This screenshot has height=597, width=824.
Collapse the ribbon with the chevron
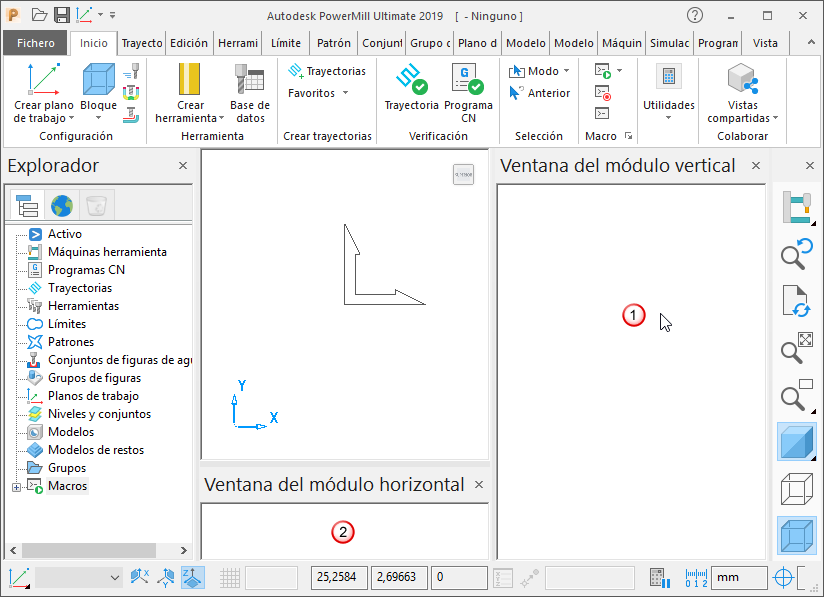(811, 43)
